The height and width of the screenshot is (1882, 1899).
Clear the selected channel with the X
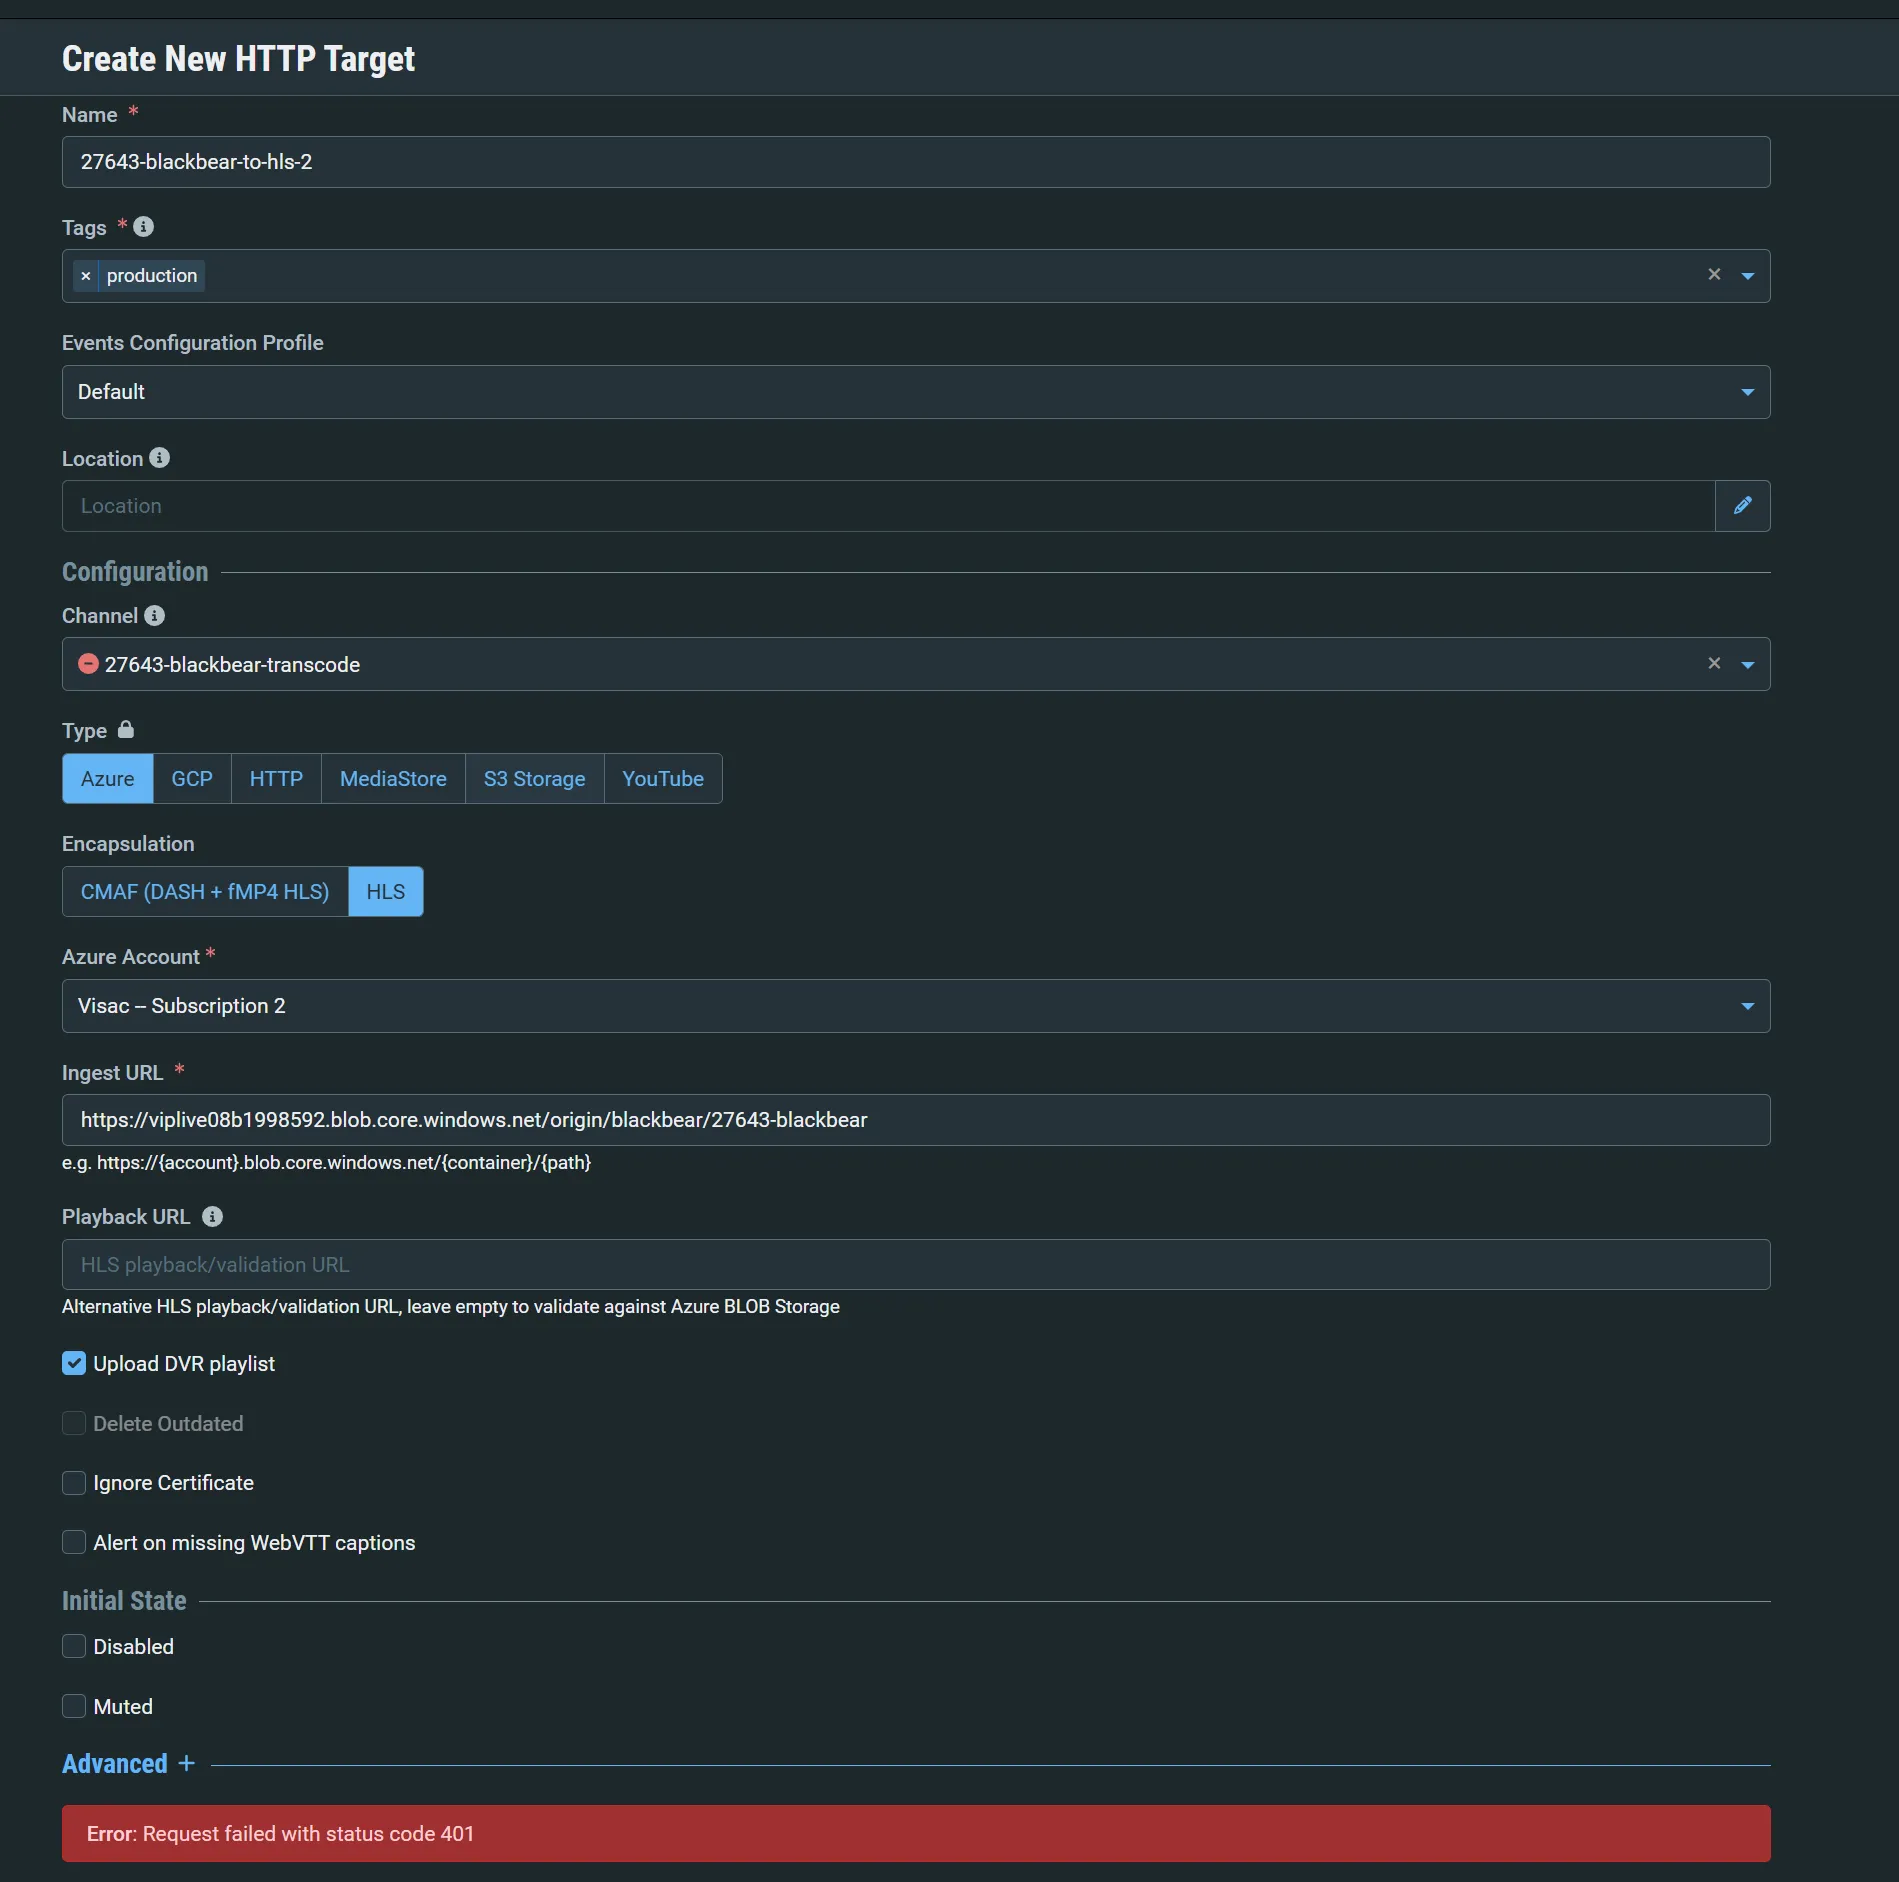click(1714, 663)
